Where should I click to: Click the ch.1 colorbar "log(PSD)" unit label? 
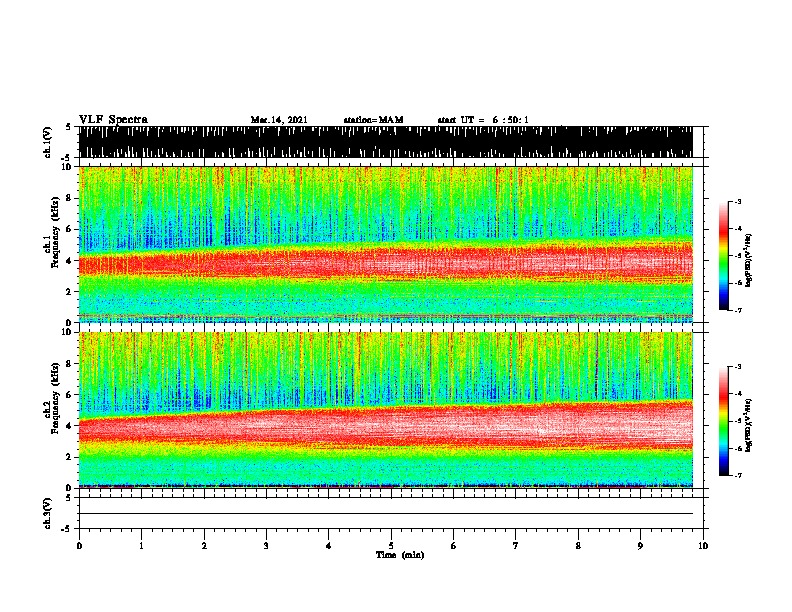point(748,260)
